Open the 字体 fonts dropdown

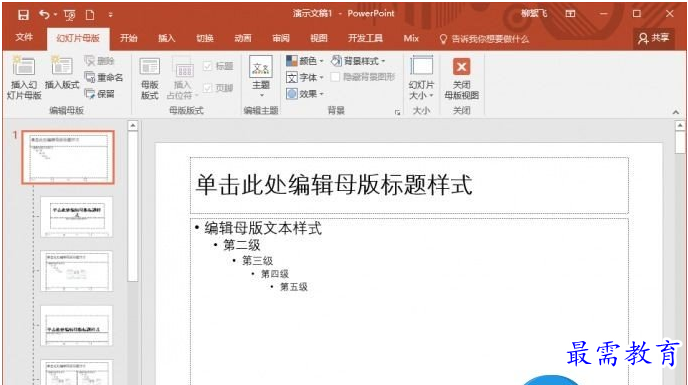(305, 77)
